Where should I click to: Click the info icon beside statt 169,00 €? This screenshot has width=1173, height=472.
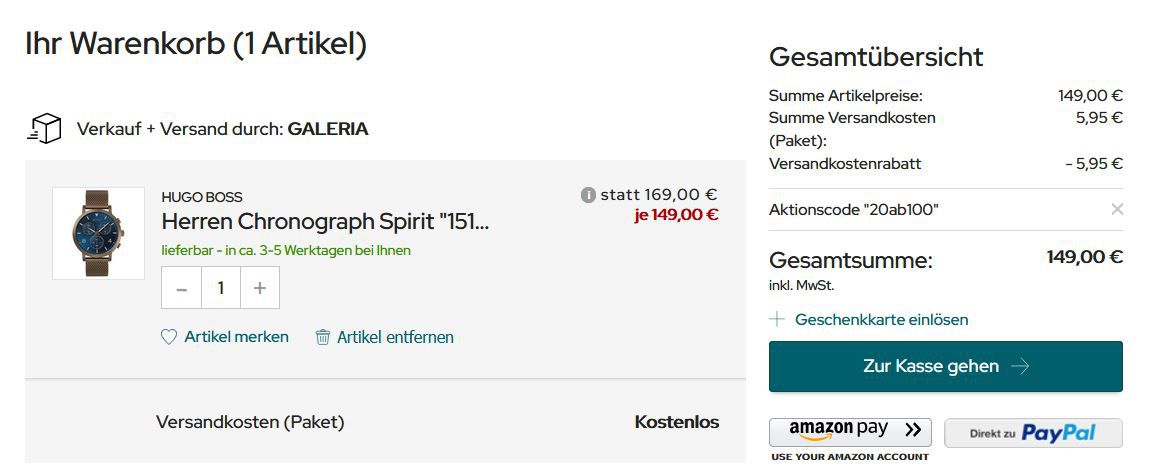point(588,195)
